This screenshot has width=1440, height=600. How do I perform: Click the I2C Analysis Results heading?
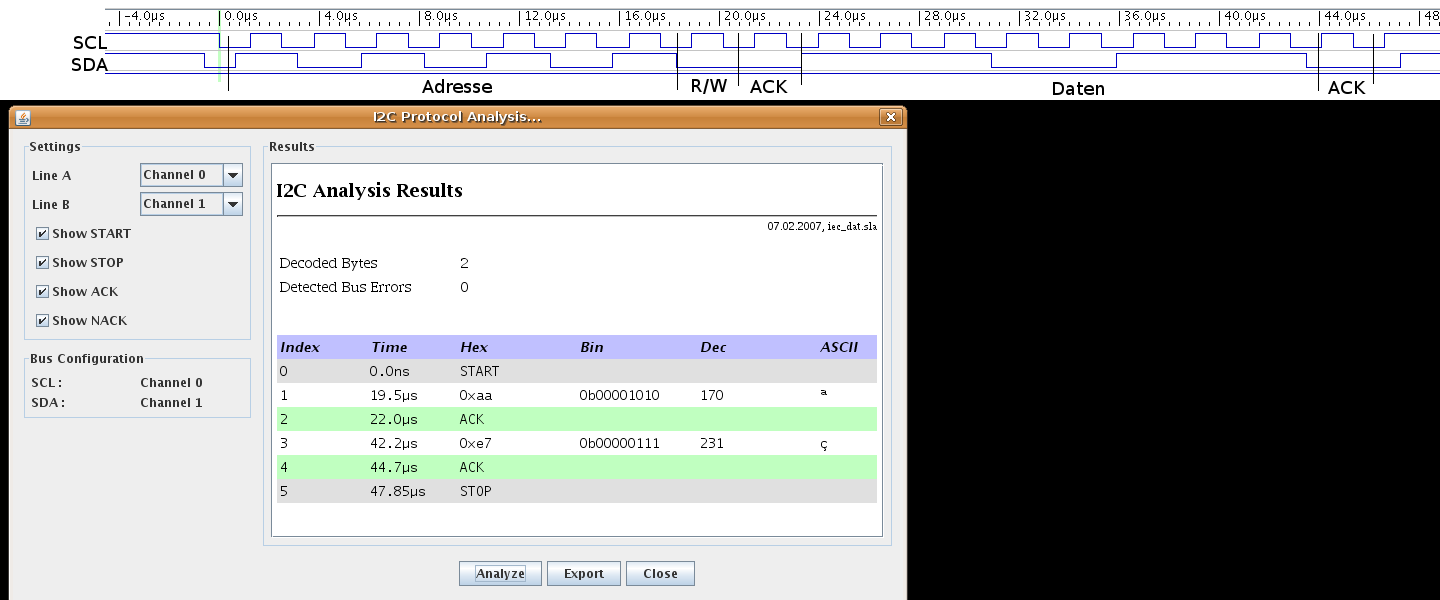[x=369, y=190]
